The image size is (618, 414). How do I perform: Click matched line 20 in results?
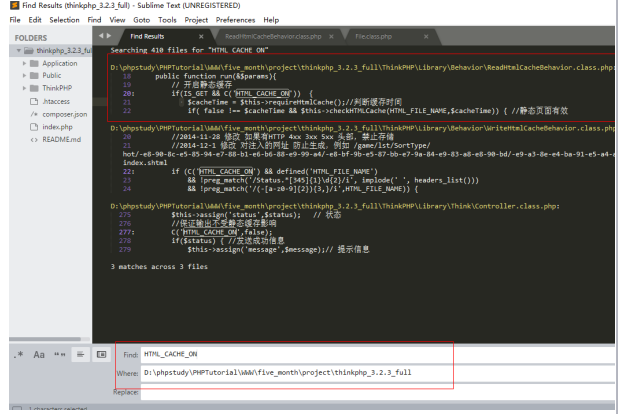coord(218,93)
